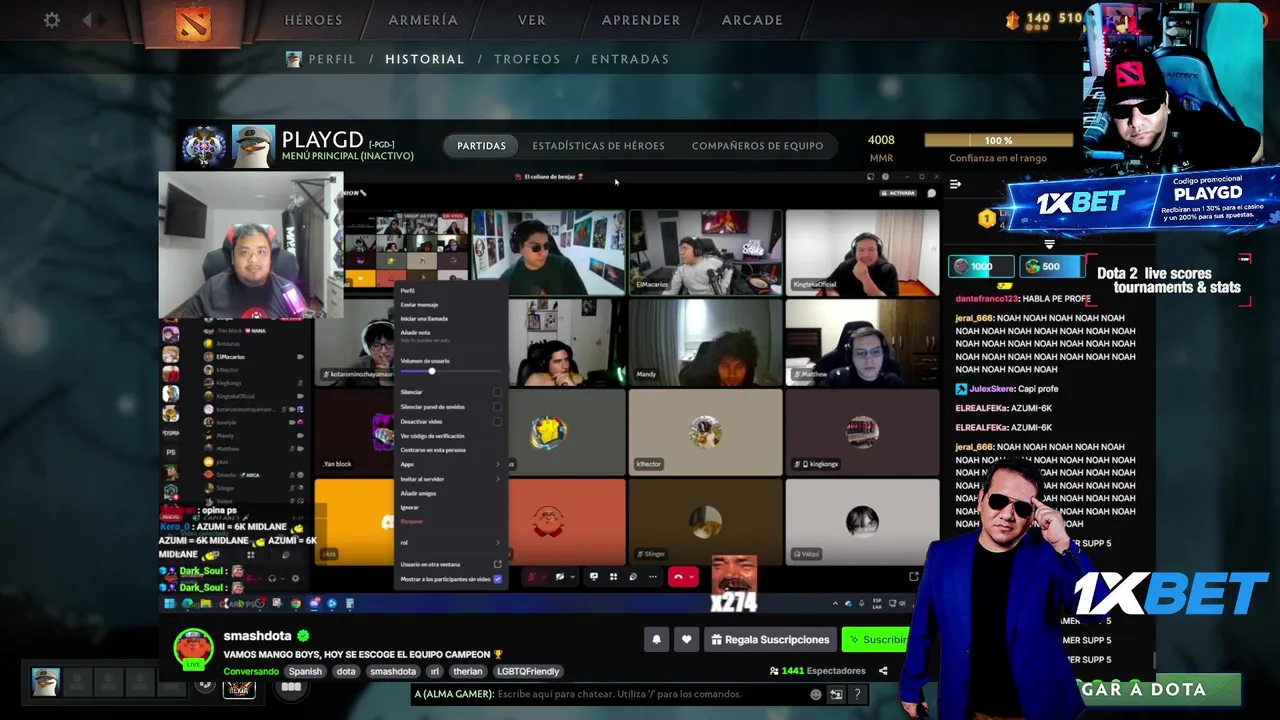This screenshot has height=720, width=1280.
Task: Click the notification bell button
Action: [x=657, y=640]
